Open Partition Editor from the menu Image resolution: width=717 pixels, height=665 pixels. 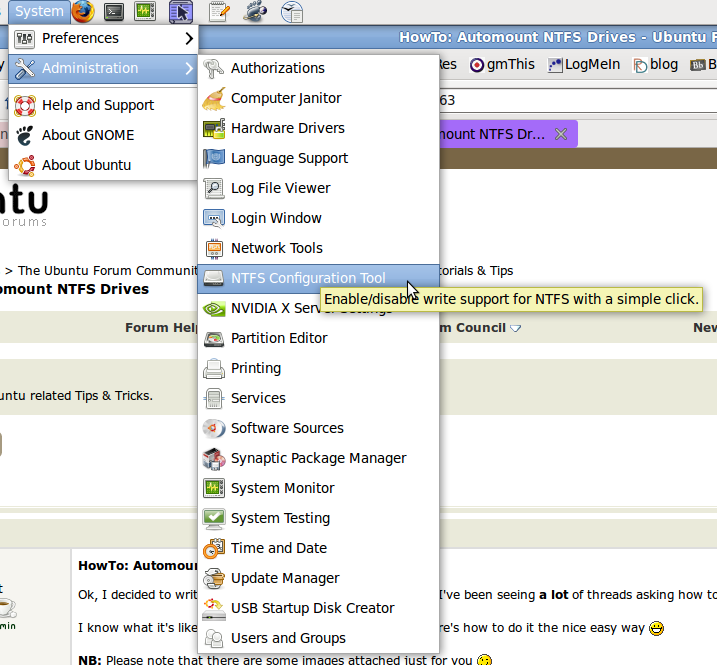[x=318, y=338]
